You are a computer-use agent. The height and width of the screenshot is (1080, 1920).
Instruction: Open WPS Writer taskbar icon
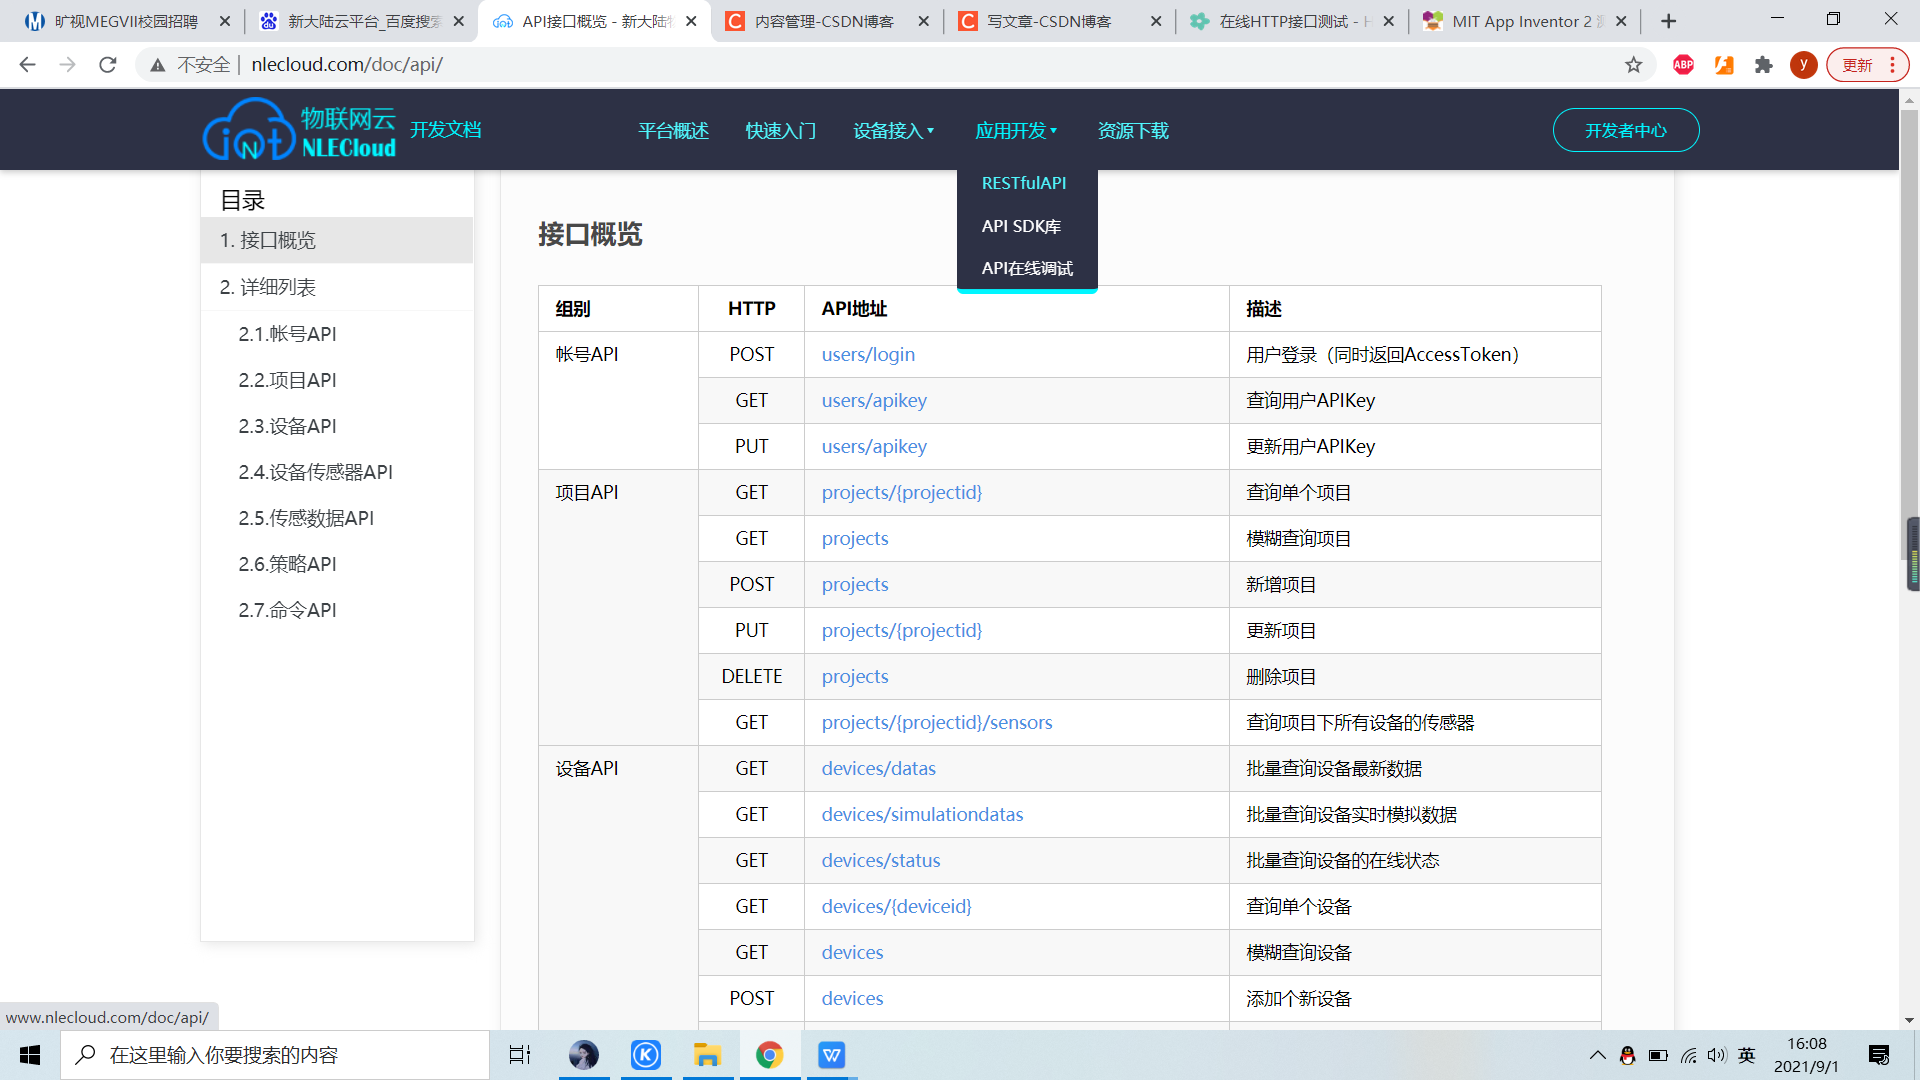[x=831, y=1055]
